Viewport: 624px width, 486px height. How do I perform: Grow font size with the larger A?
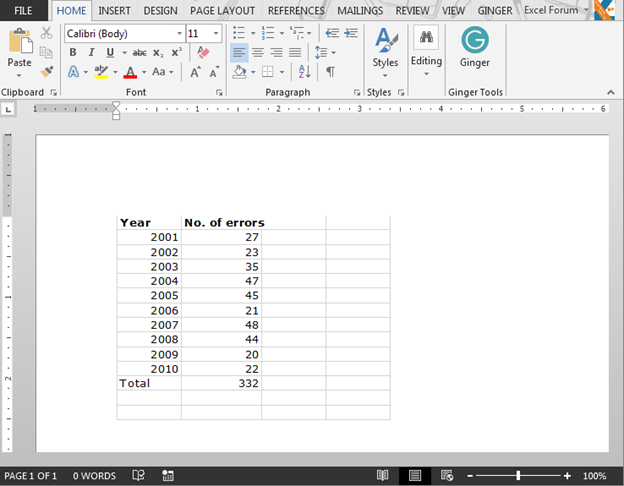point(195,72)
